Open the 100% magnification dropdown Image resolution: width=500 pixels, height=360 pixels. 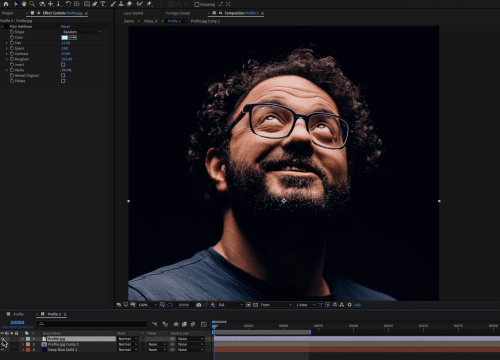147,305
